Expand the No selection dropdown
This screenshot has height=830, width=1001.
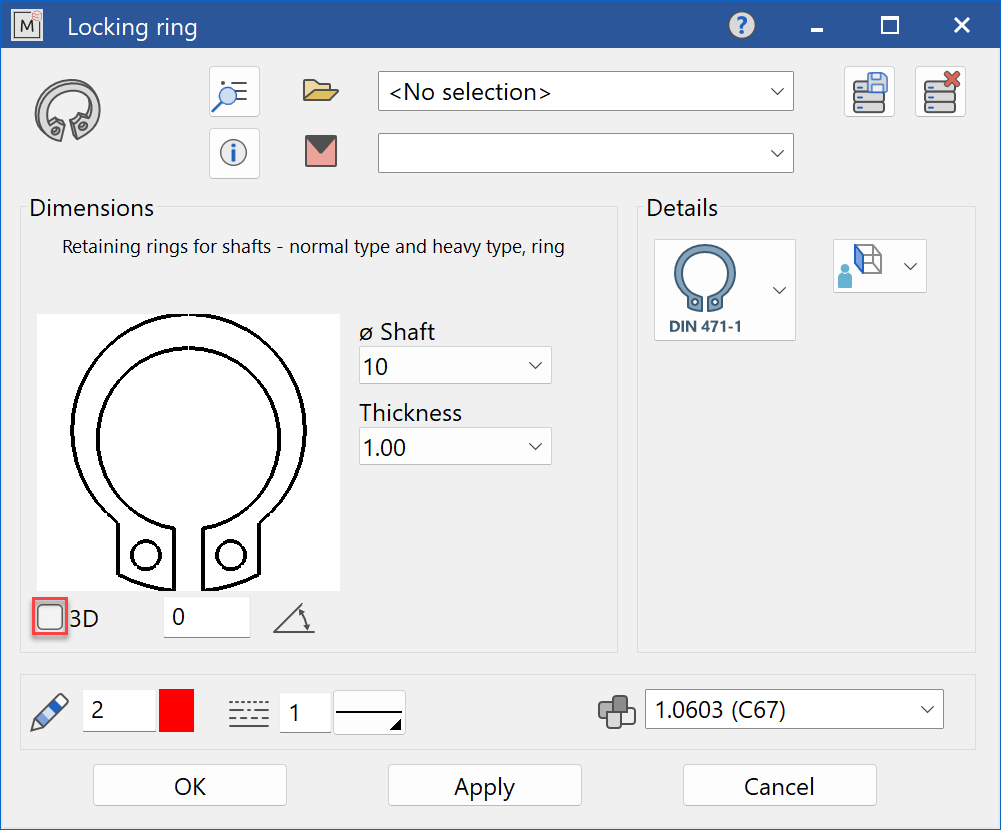tap(585, 91)
